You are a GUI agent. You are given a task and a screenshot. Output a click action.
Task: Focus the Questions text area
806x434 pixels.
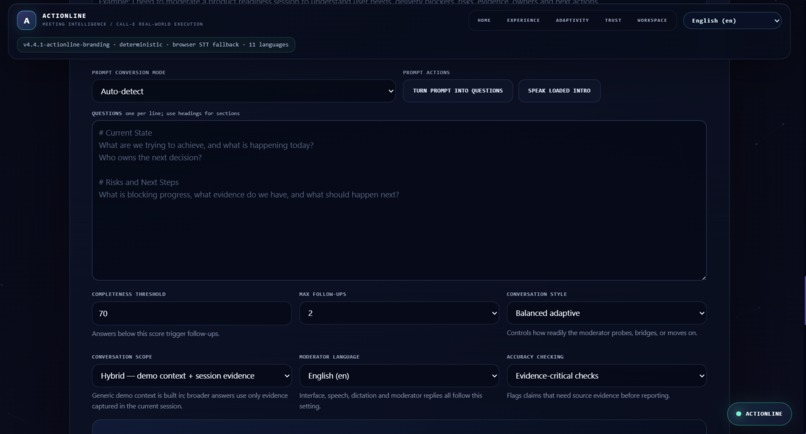[x=399, y=201]
